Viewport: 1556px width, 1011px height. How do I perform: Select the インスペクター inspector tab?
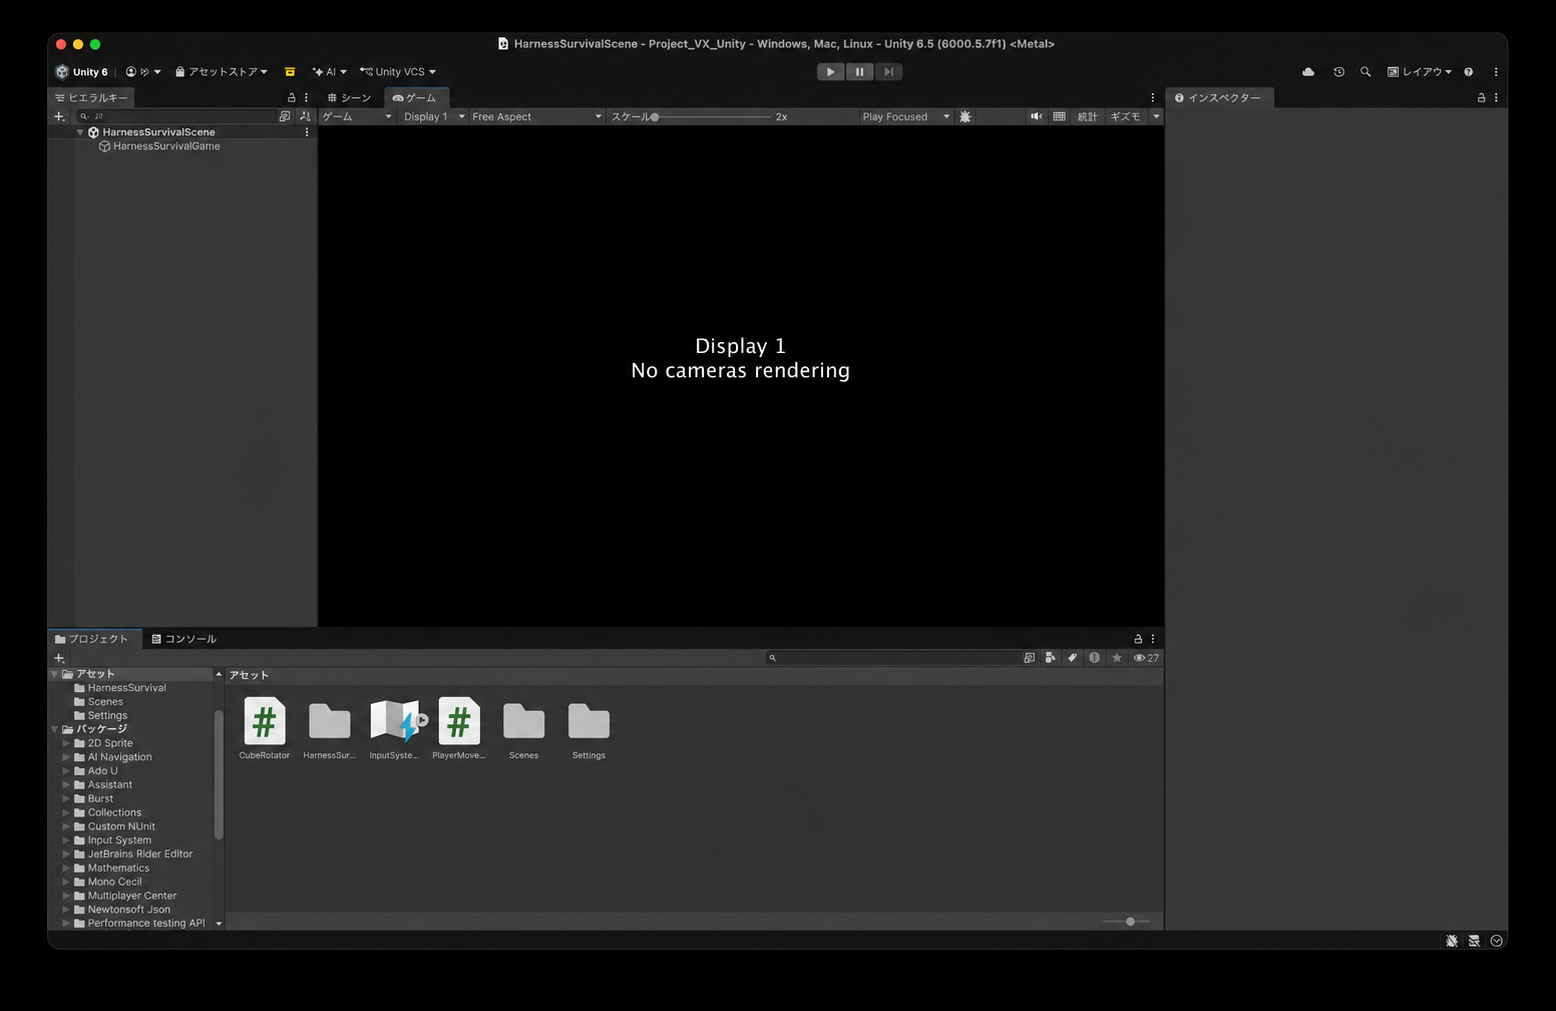click(x=1218, y=98)
